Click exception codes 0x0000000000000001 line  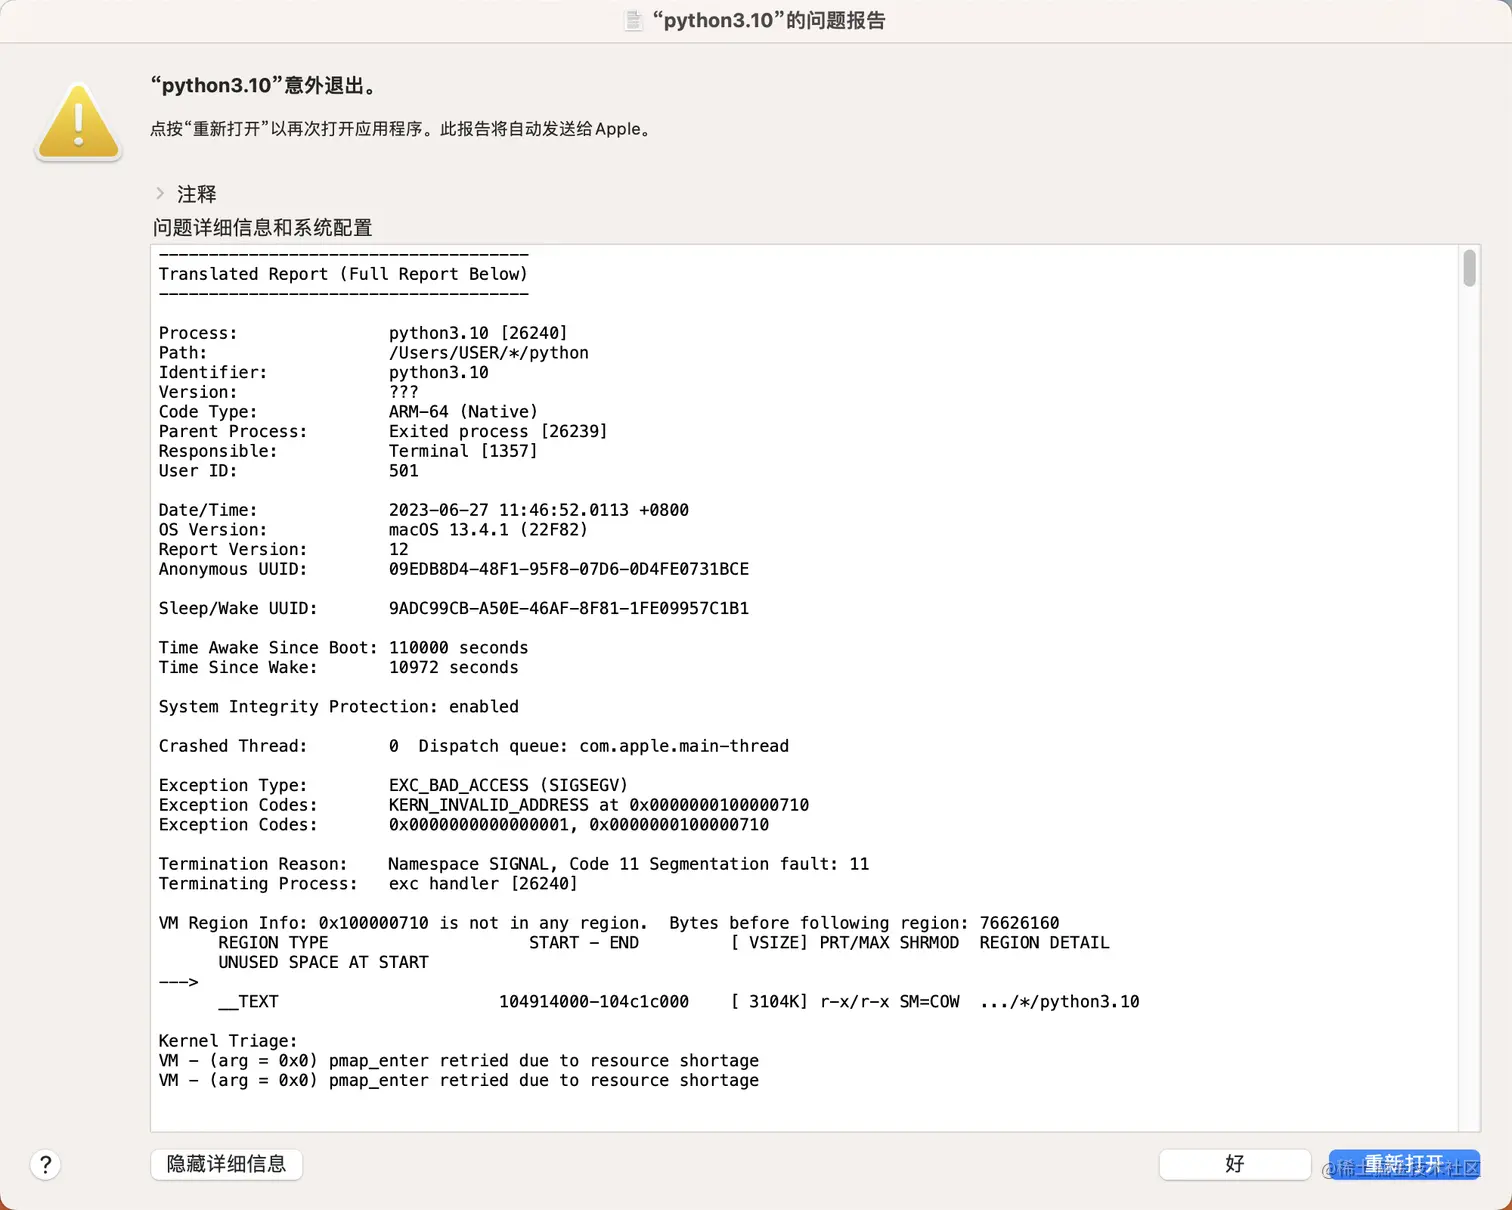[x=579, y=825]
